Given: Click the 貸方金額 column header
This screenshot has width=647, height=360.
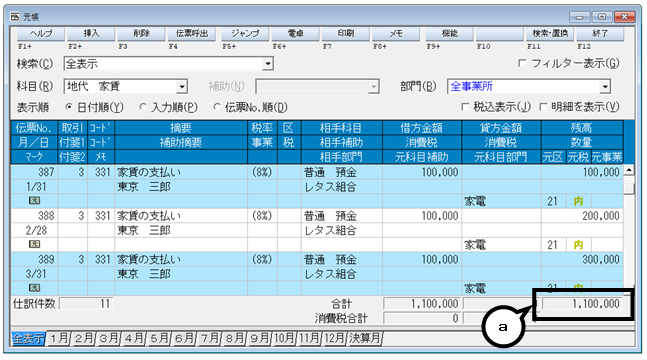Looking at the screenshot, I should click(501, 128).
